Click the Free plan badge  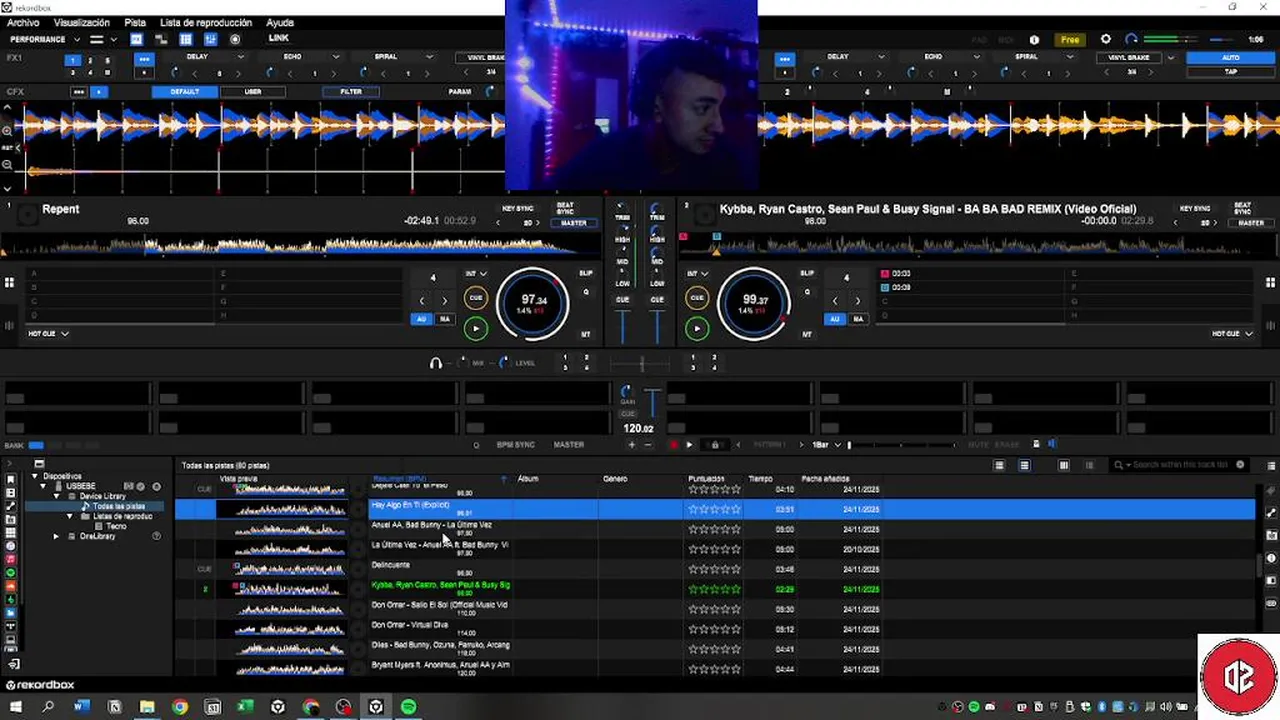(x=1070, y=40)
